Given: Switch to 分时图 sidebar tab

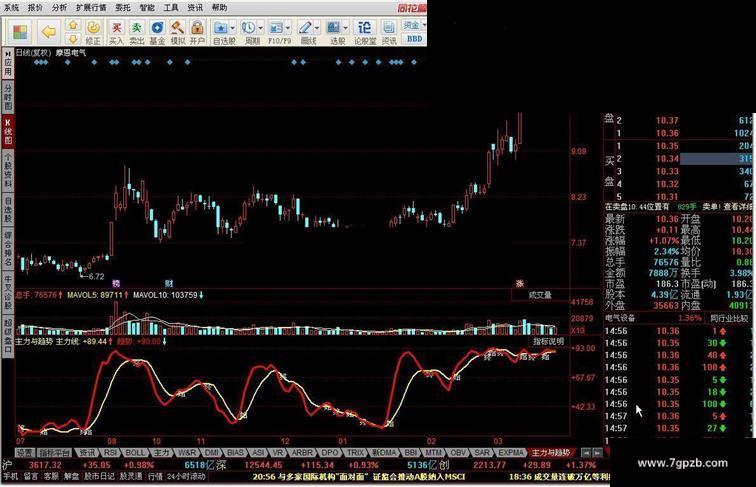Looking at the screenshot, I should click(8, 96).
